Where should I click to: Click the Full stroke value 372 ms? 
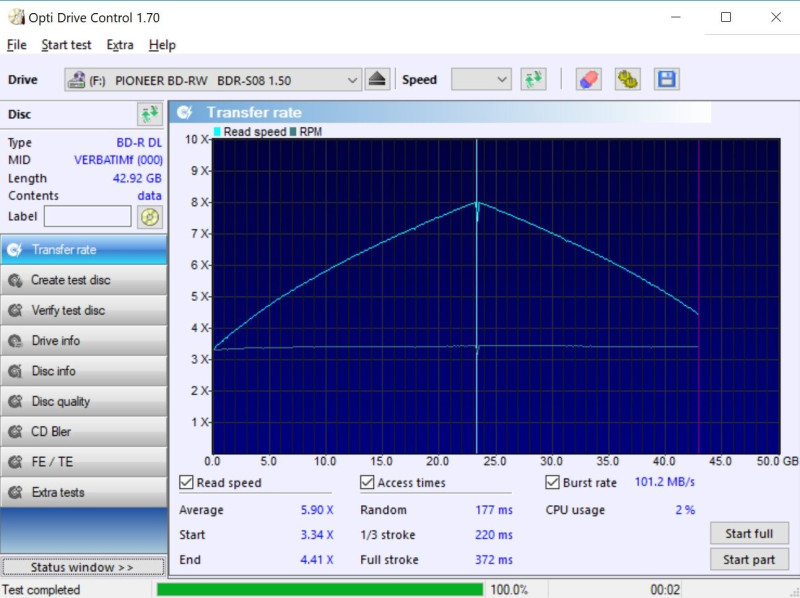click(x=494, y=560)
